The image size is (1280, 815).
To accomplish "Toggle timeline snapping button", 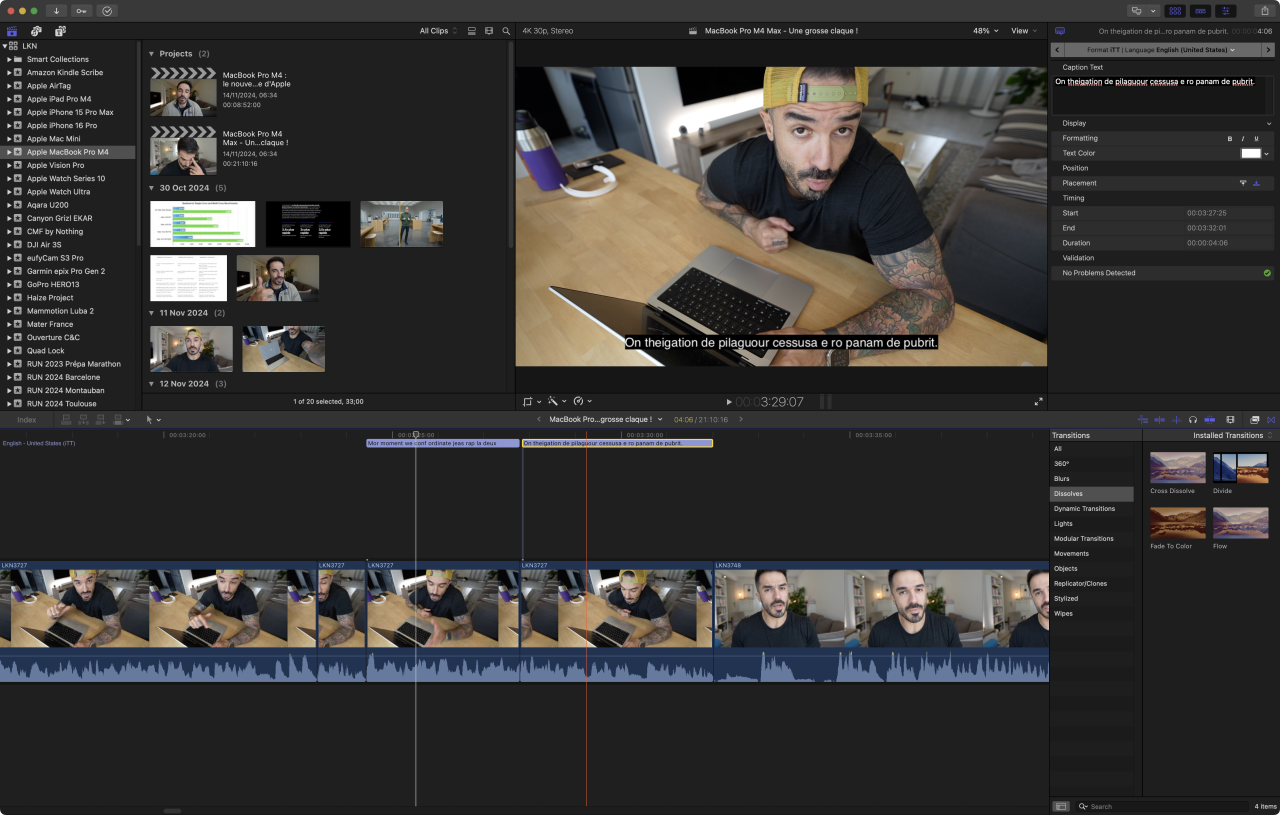I will point(1209,419).
